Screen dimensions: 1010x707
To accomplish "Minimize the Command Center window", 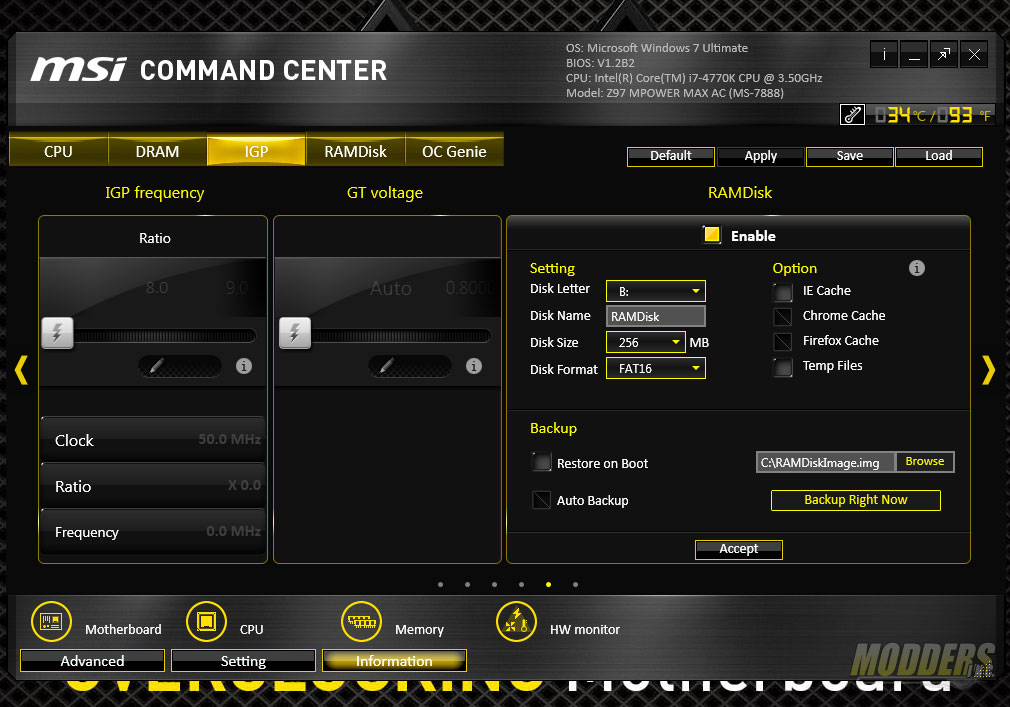I will click(914, 55).
